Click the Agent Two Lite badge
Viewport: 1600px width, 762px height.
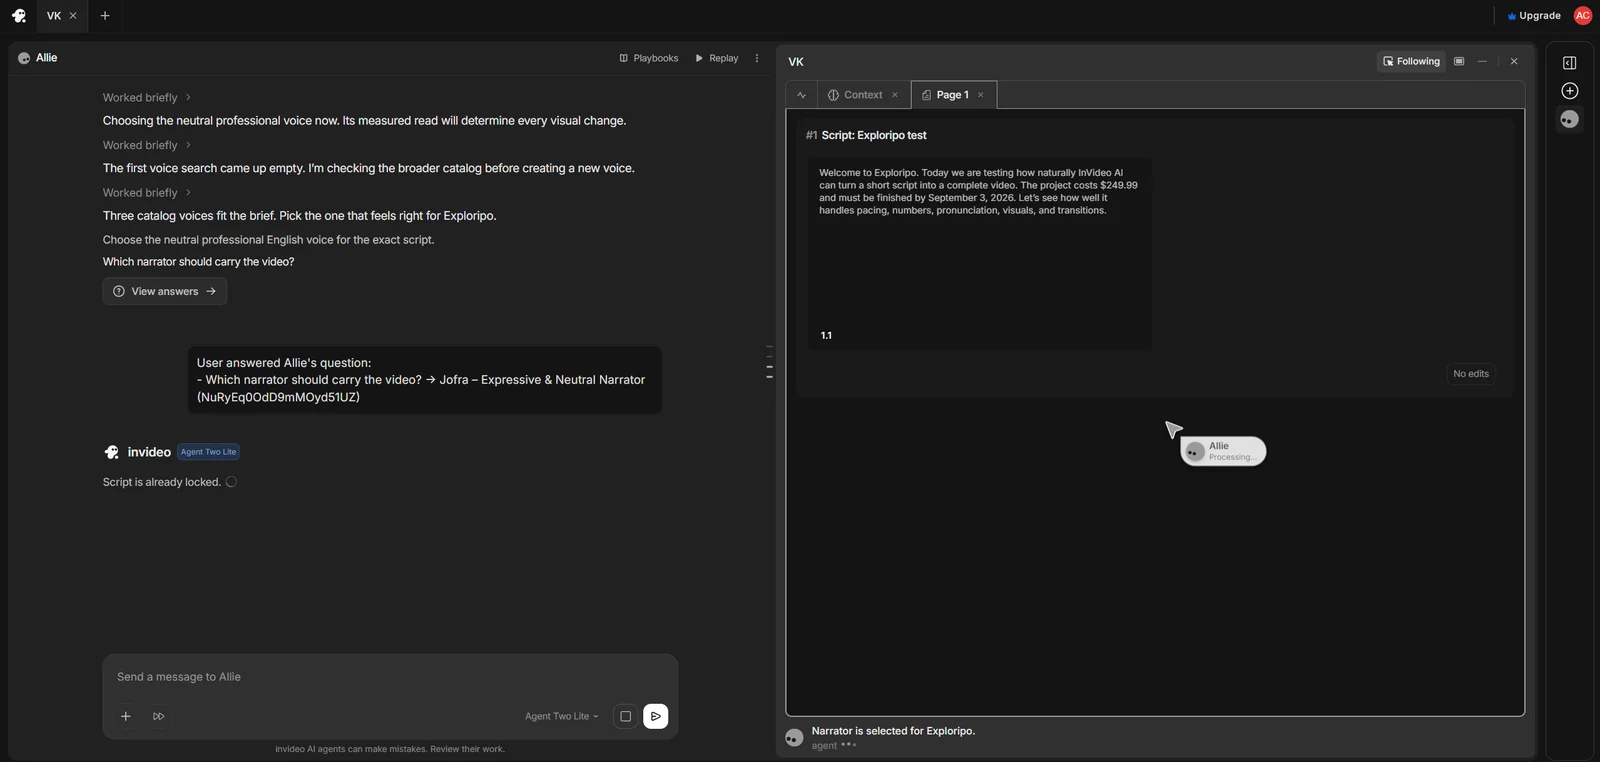pos(208,452)
